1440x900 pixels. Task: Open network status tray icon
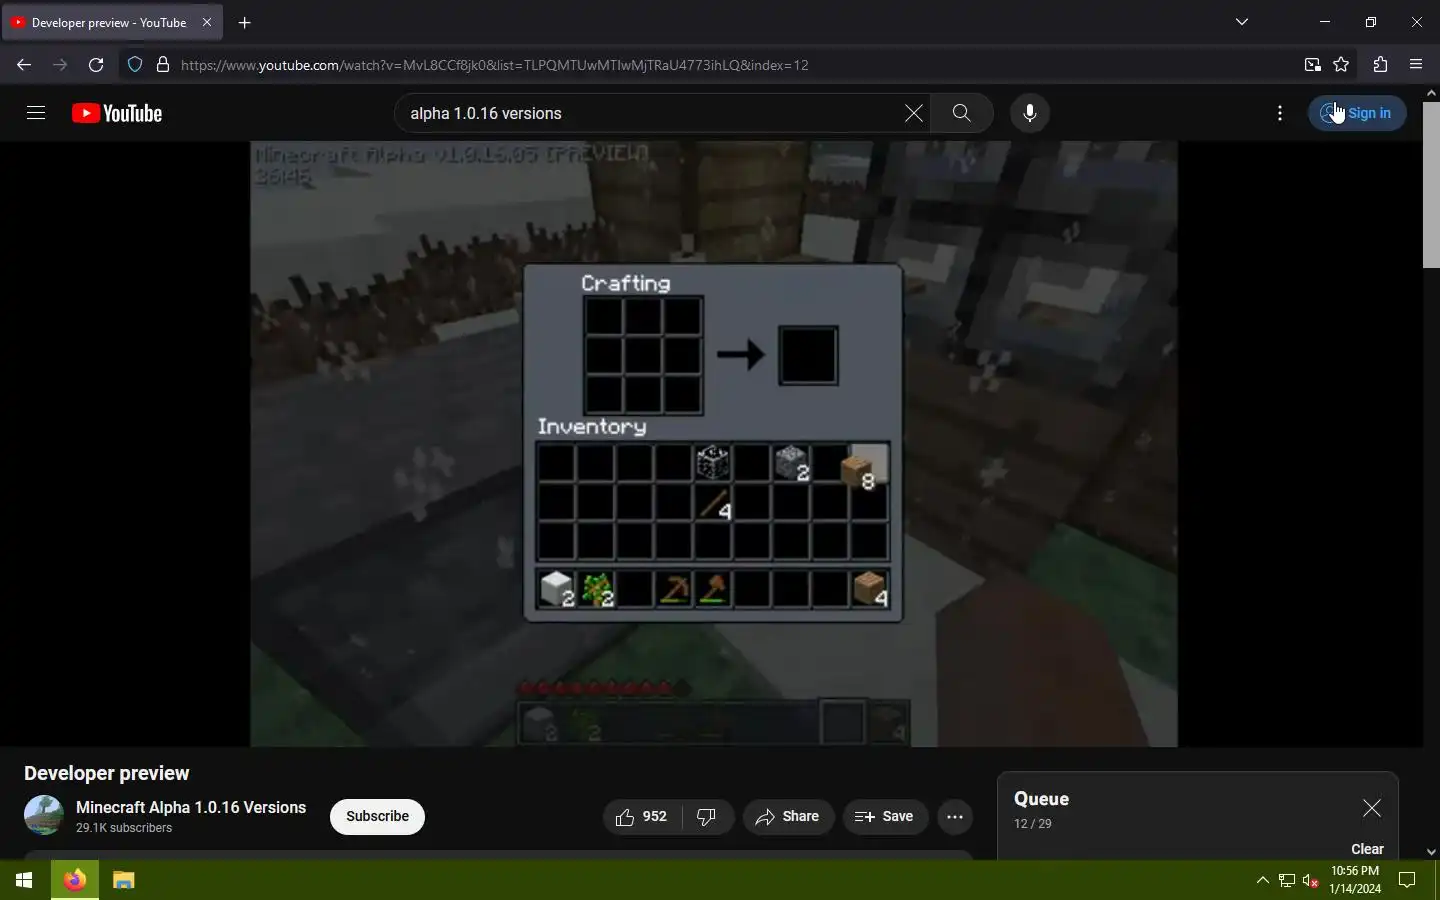coord(1287,880)
